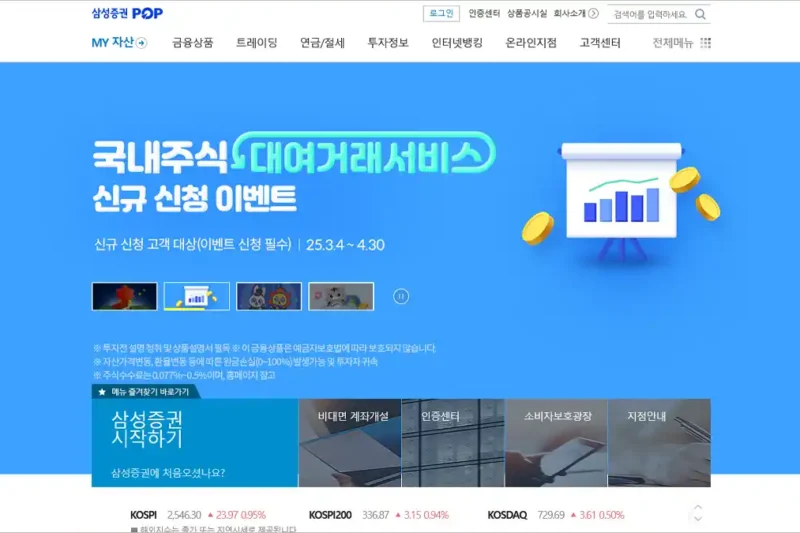Open 인증센터 link in top bar
Screen dimensions: 800x533
click(x=484, y=13)
